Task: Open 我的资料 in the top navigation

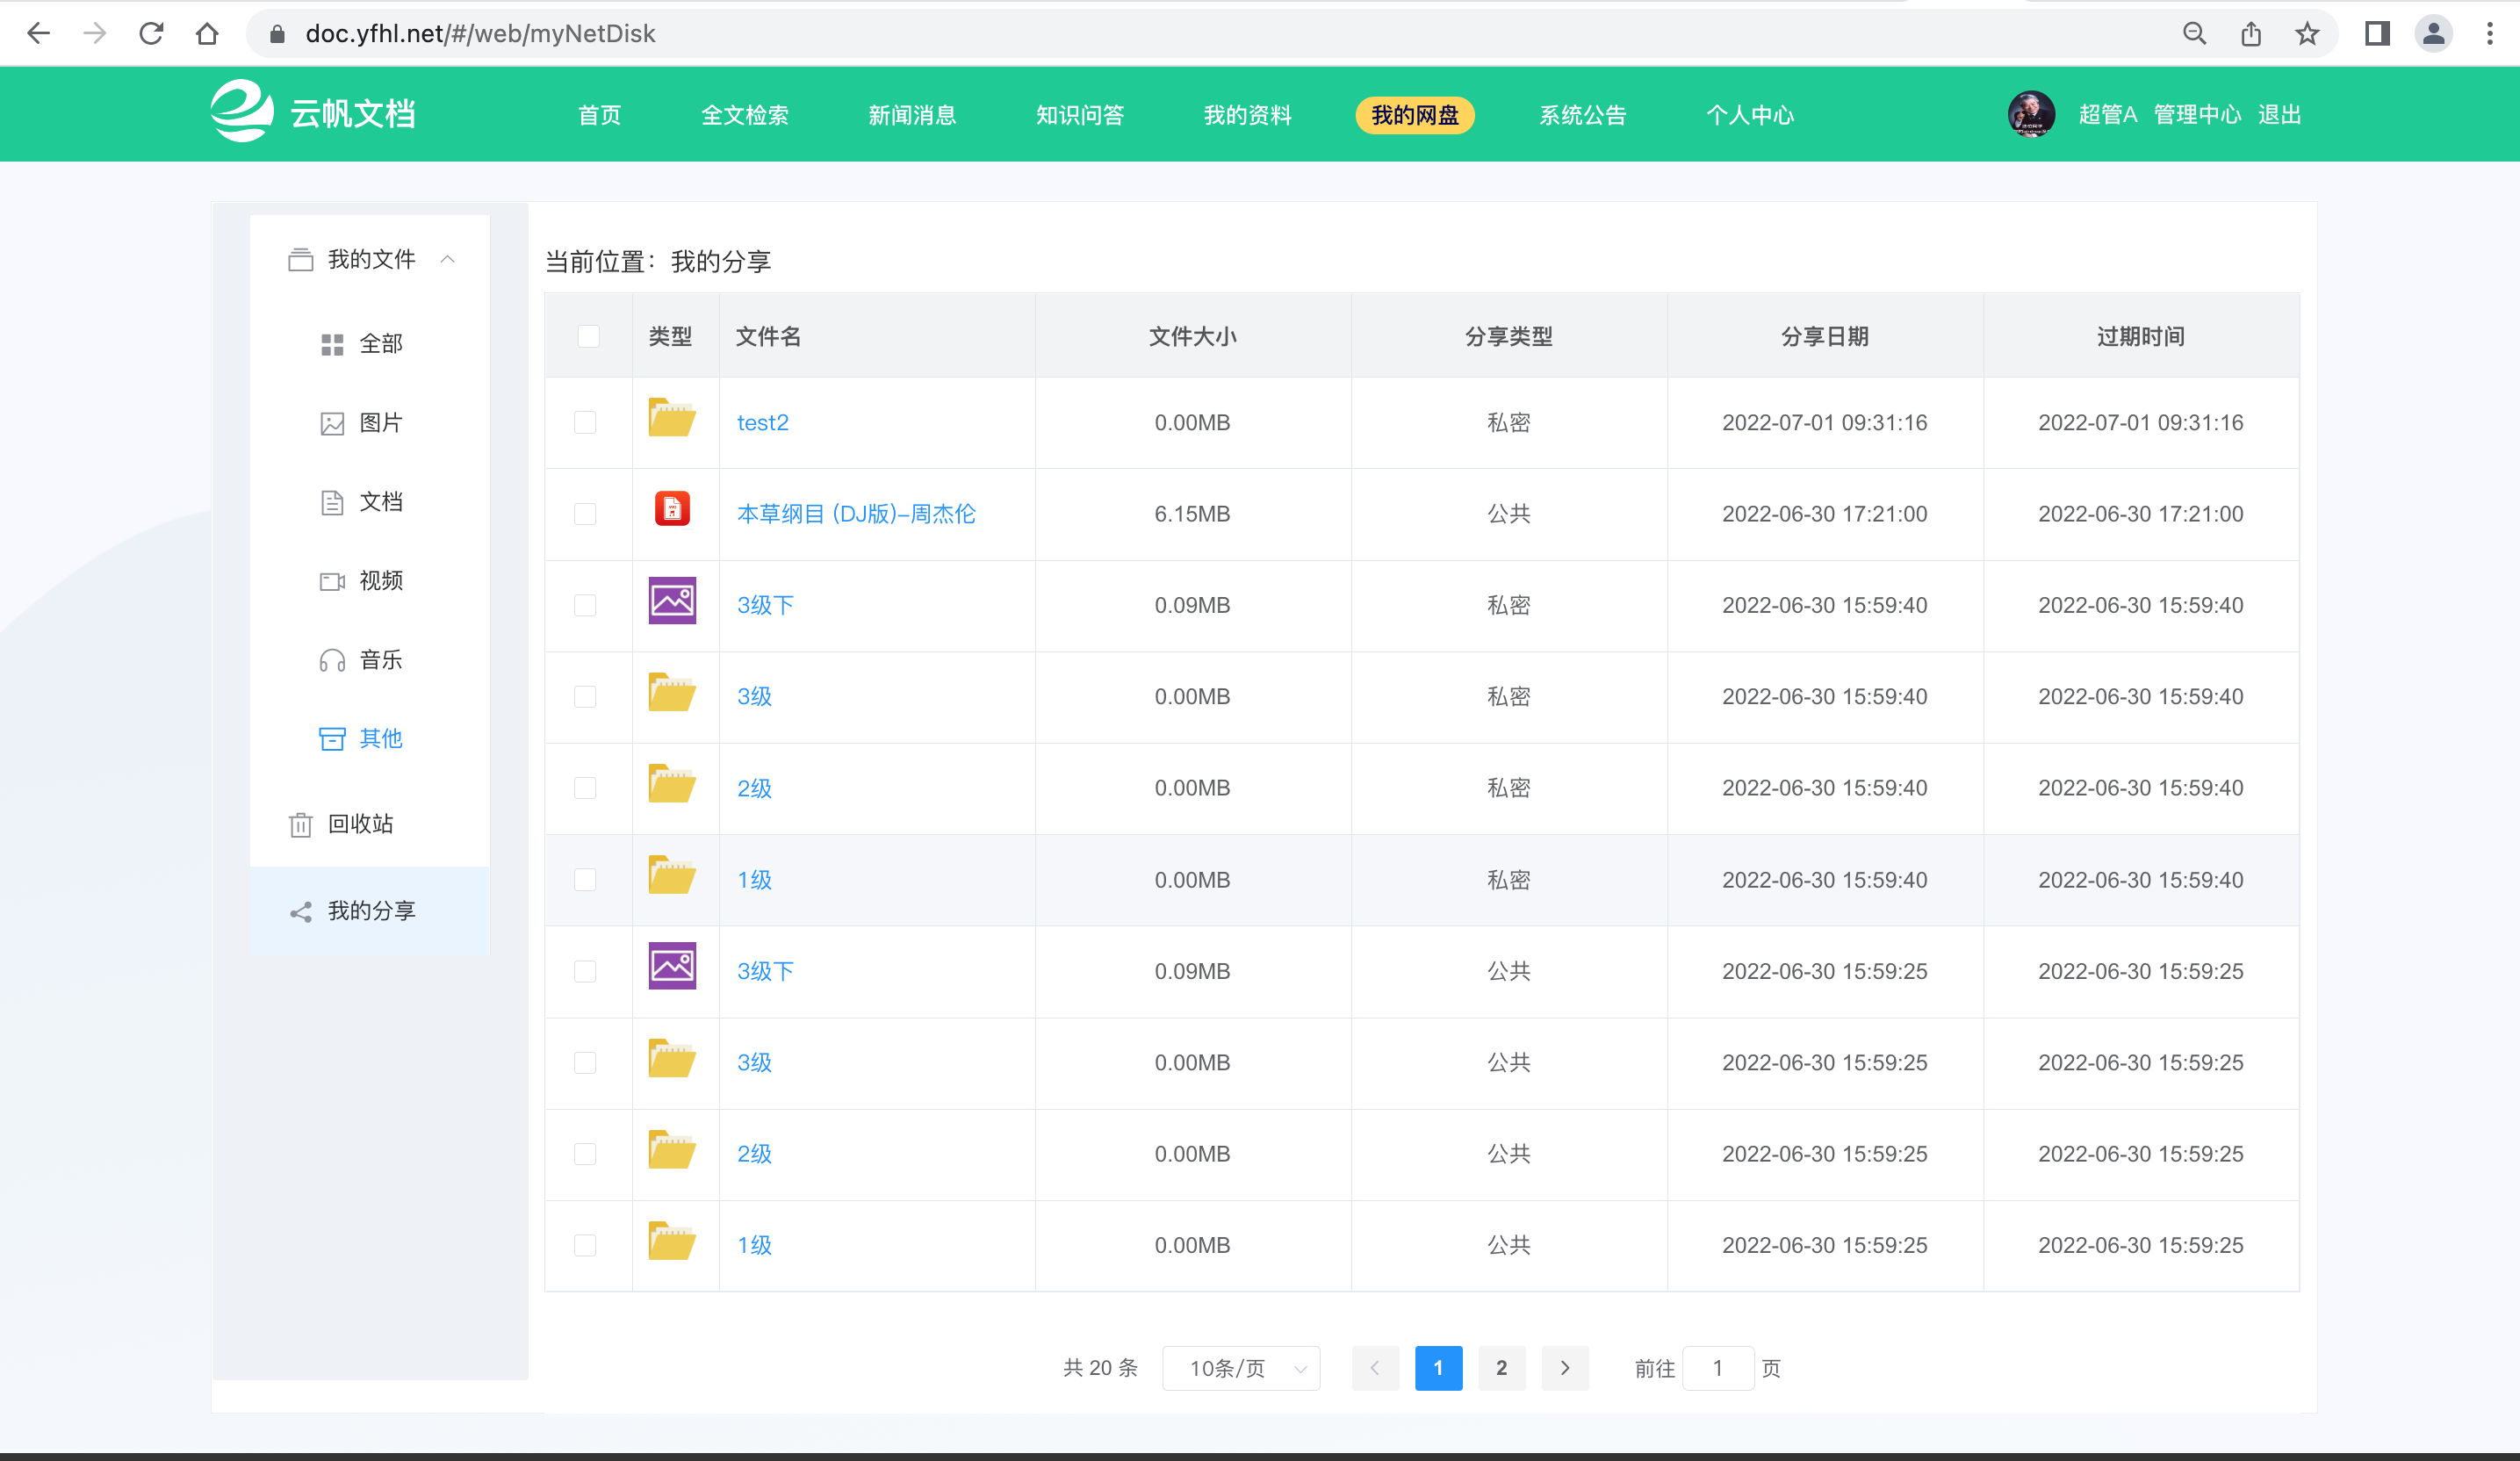Action: (1247, 115)
